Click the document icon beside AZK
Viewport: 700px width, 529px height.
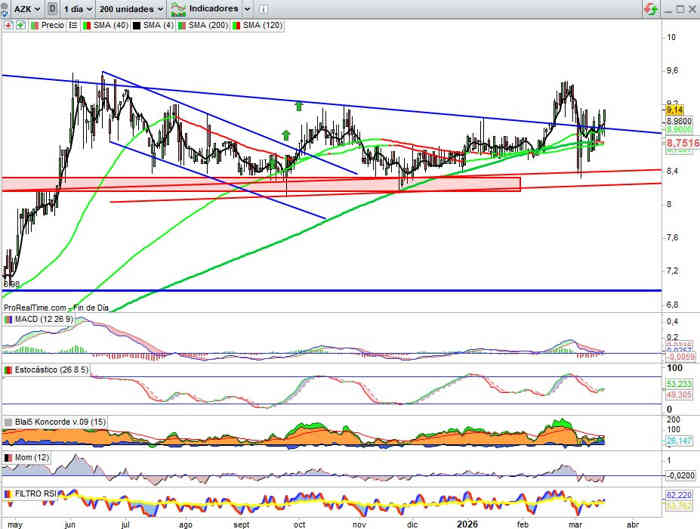tap(52, 8)
